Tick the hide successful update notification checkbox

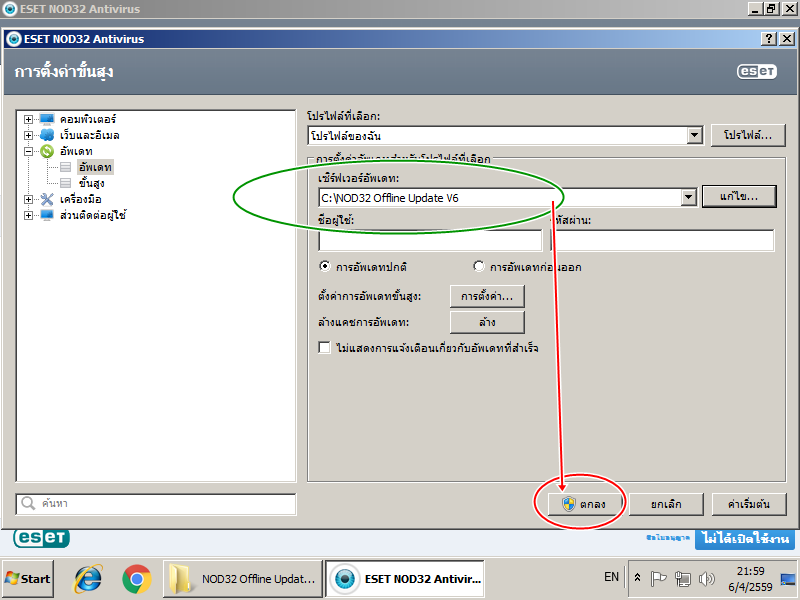pyautogui.click(x=324, y=348)
